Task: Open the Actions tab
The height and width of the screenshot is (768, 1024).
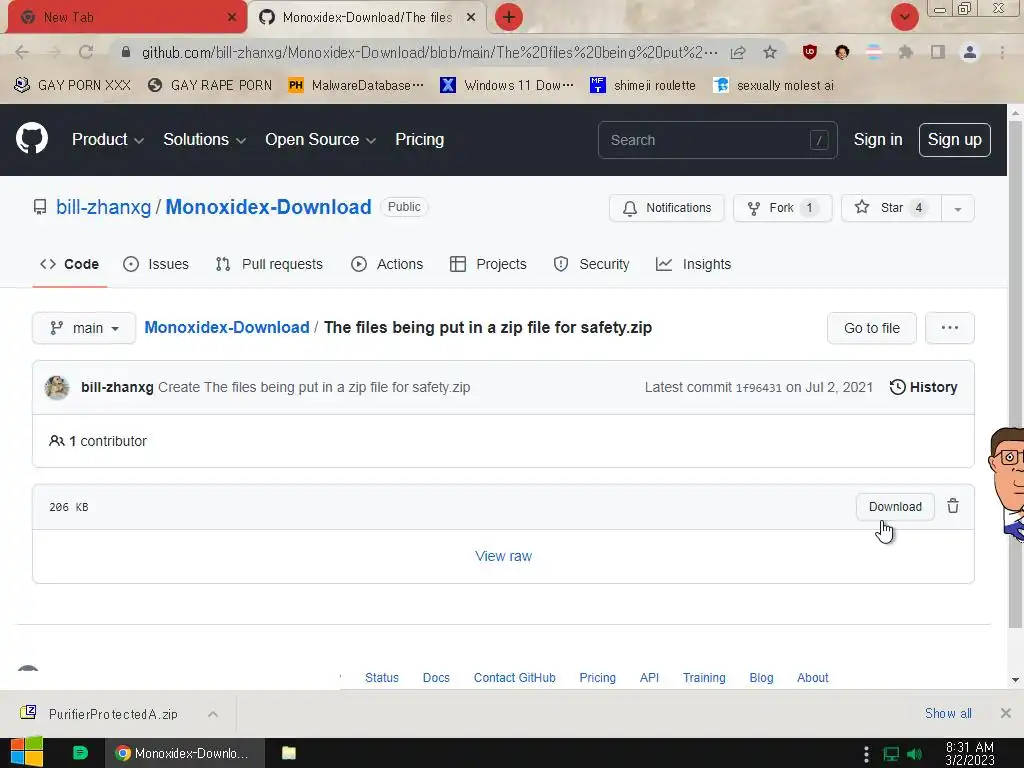Action: tap(387, 264)
